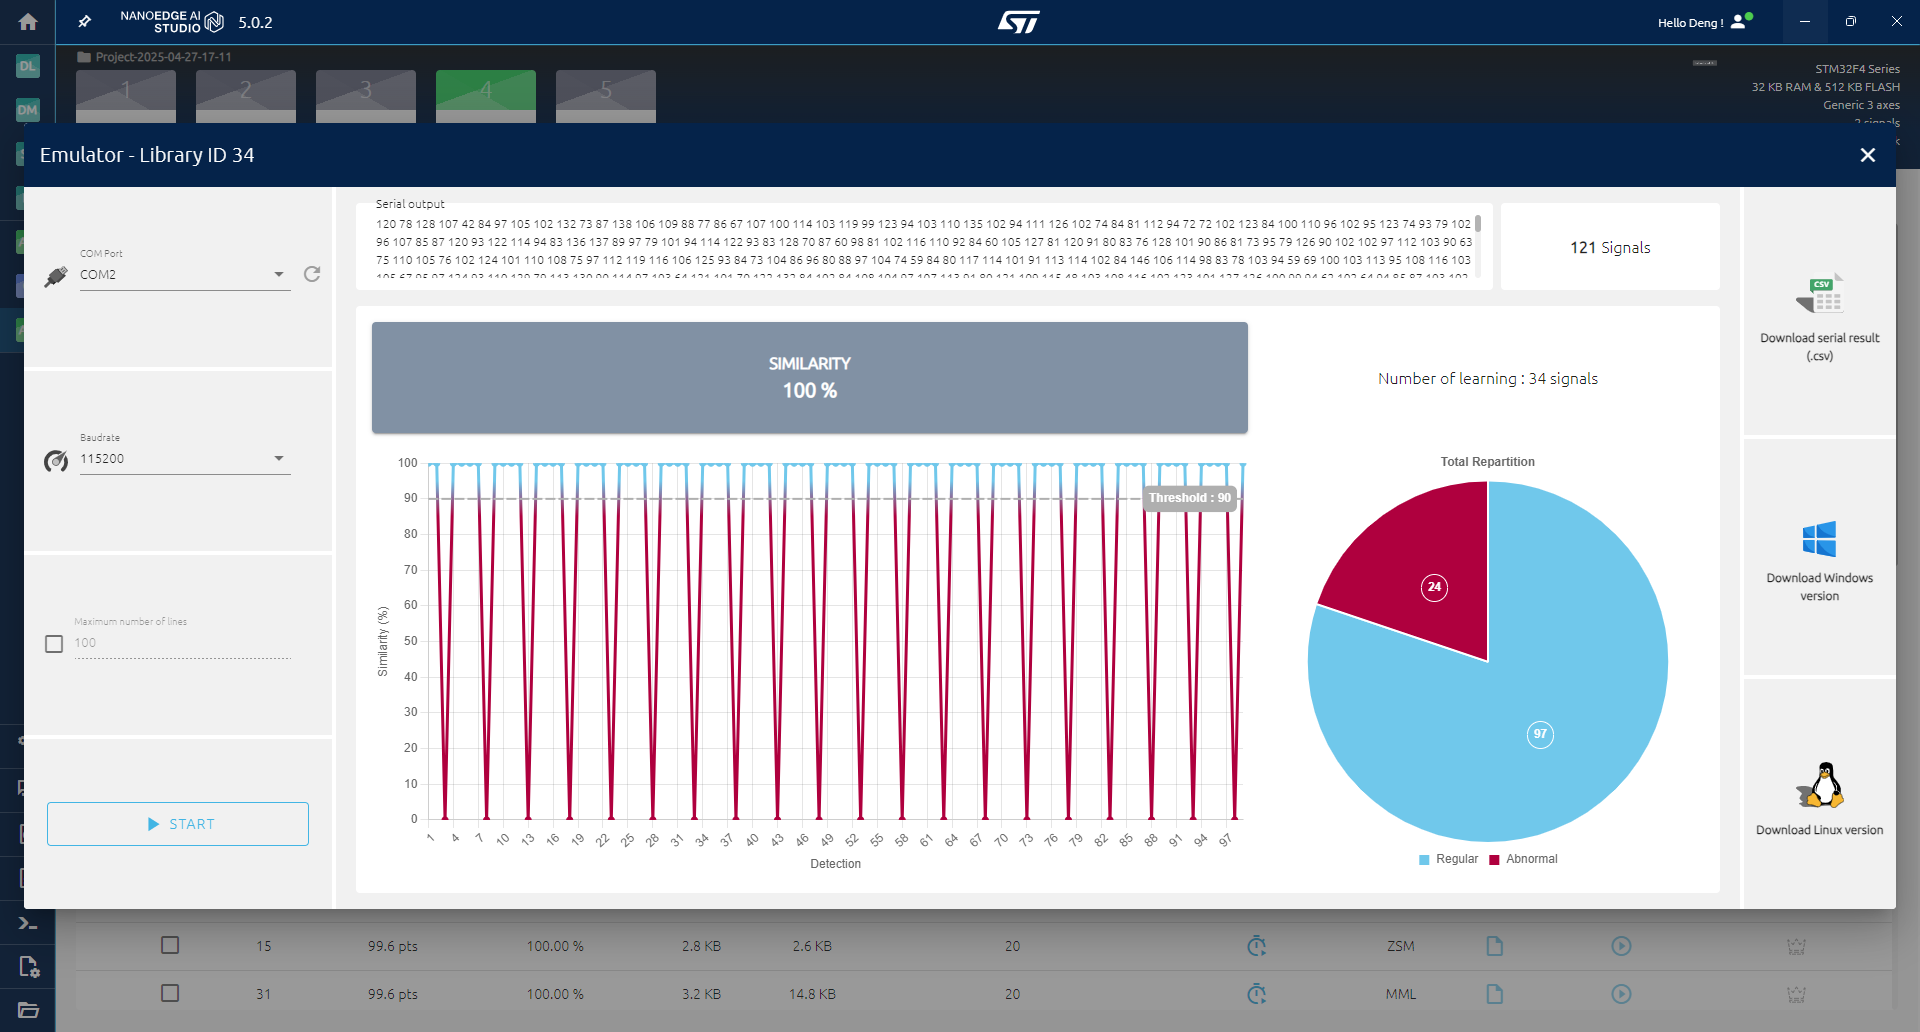
Task: Open the timer icon in row 15
Action: [x=1257, y=945]
